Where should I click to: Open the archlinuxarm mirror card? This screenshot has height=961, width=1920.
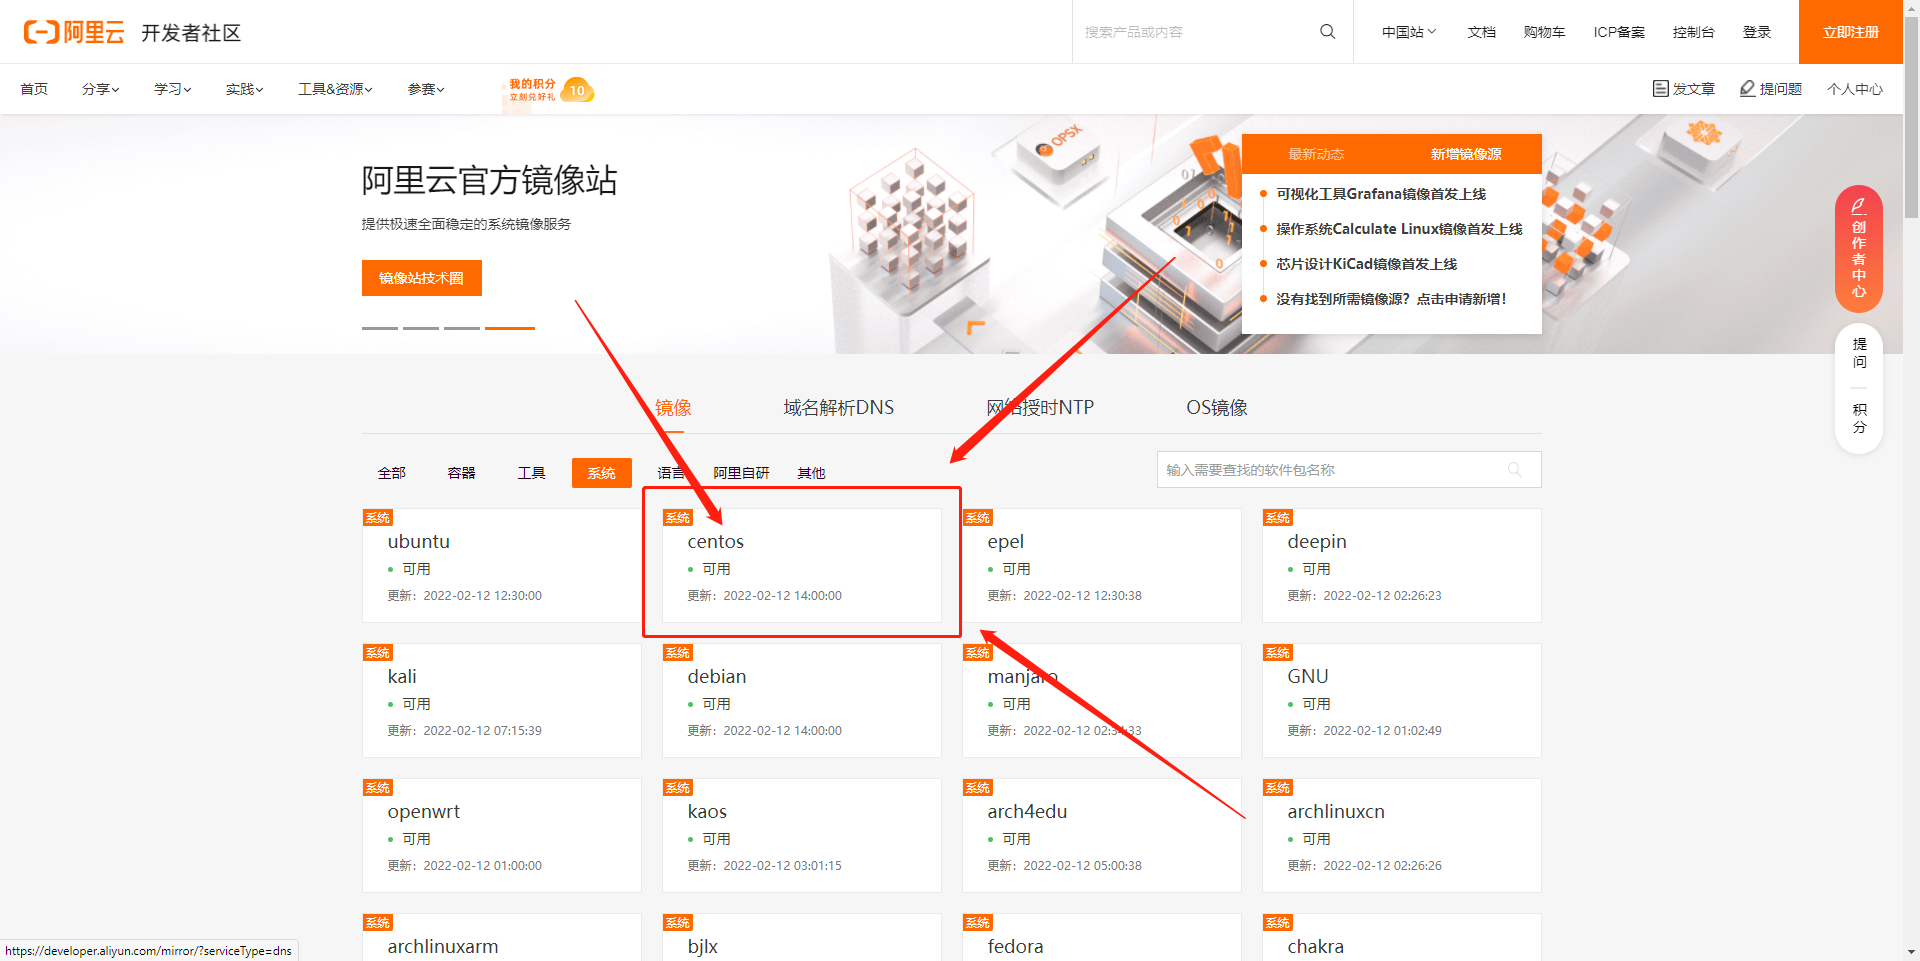(x=501, y=938)
